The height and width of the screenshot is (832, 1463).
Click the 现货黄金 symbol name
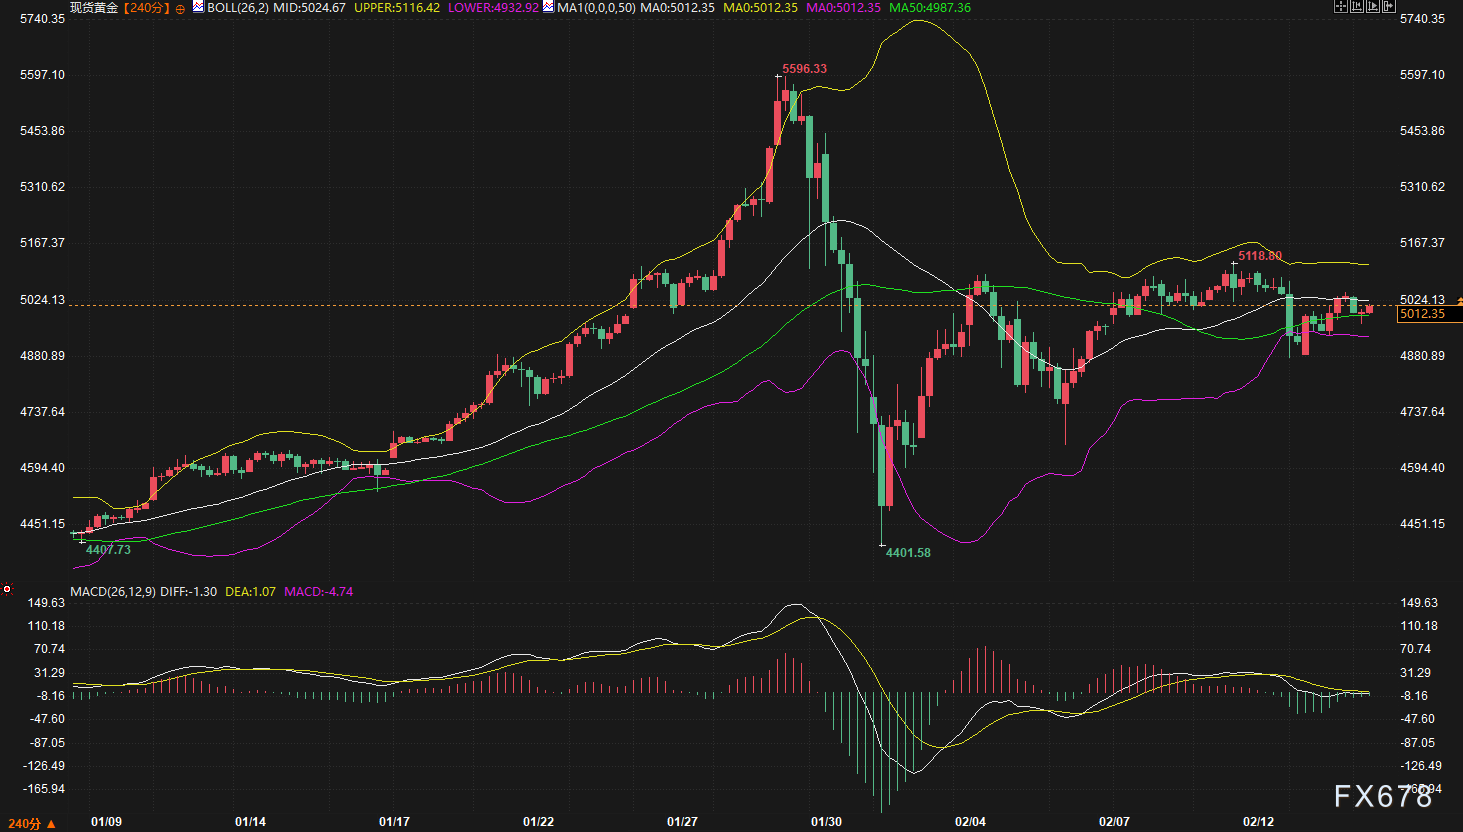(94, 8)
